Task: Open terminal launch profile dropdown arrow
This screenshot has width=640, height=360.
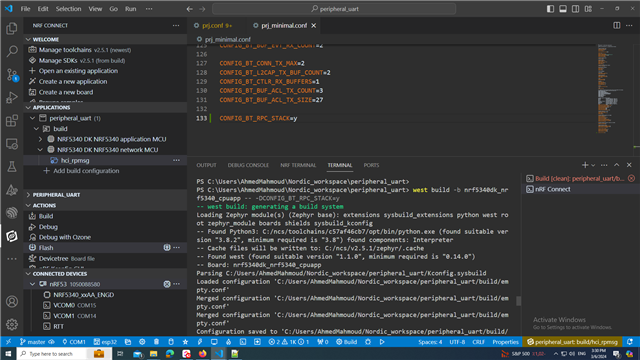Action: tap(593, 165)
